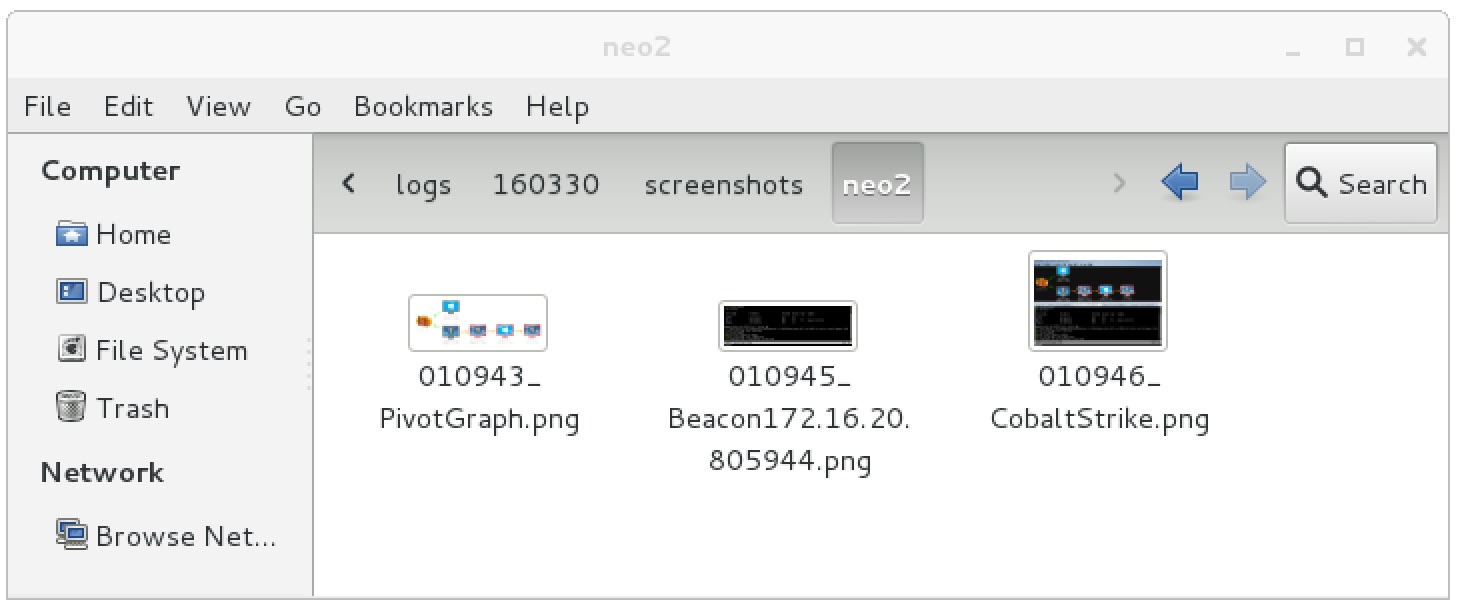The image size is (1458, 608).
Task: Open the Bookmarks menu
Action: coord(423,107)
